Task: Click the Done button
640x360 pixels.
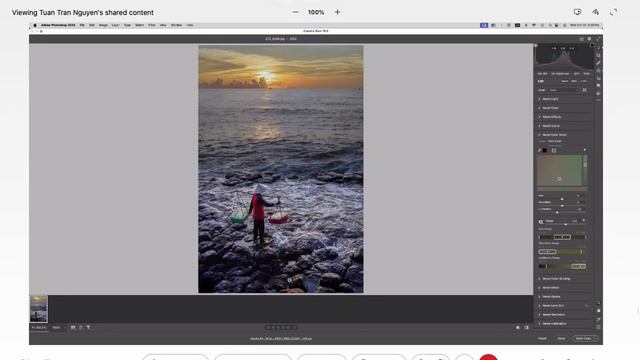Action: point(562,338)
